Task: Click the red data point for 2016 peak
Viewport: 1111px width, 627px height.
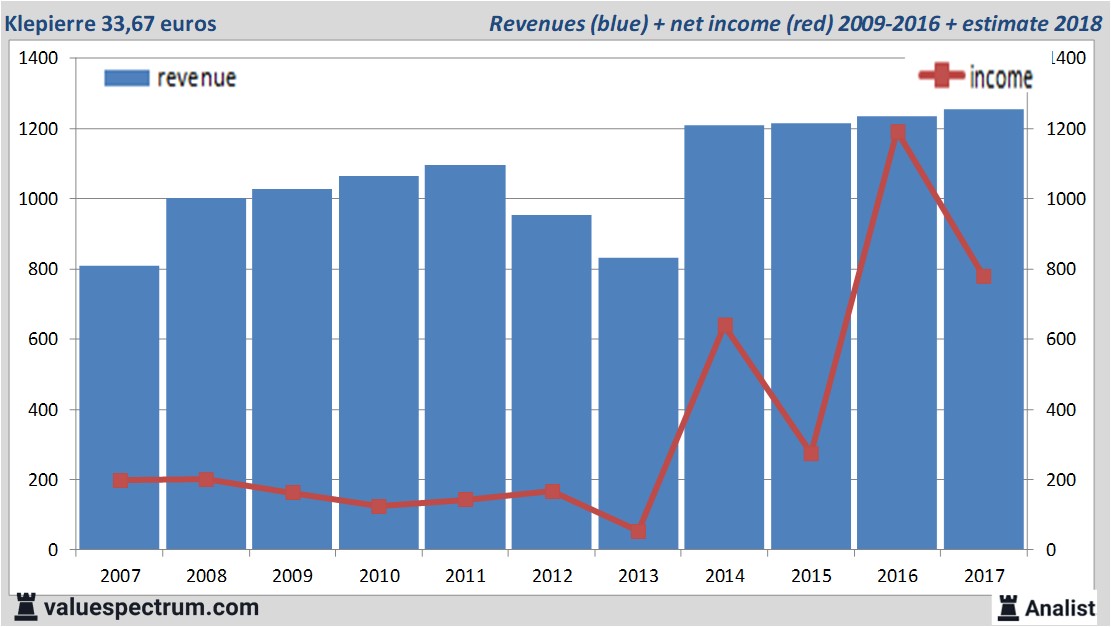Action: click(897, 132)
